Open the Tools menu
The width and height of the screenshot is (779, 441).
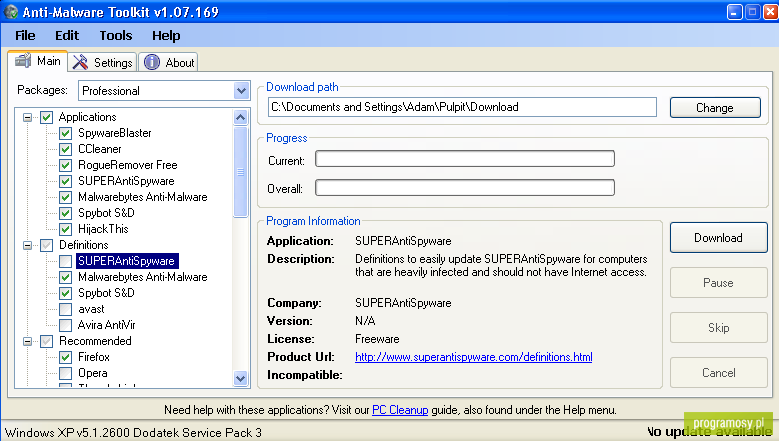(x=116, y=36)
